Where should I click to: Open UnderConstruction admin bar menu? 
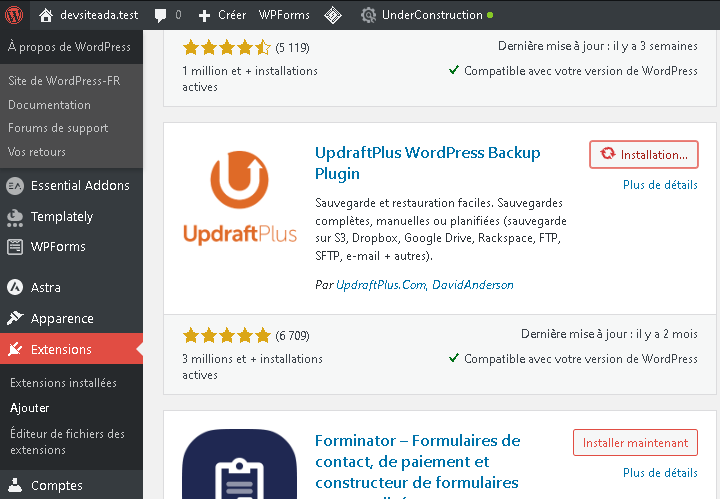(432, 15)
